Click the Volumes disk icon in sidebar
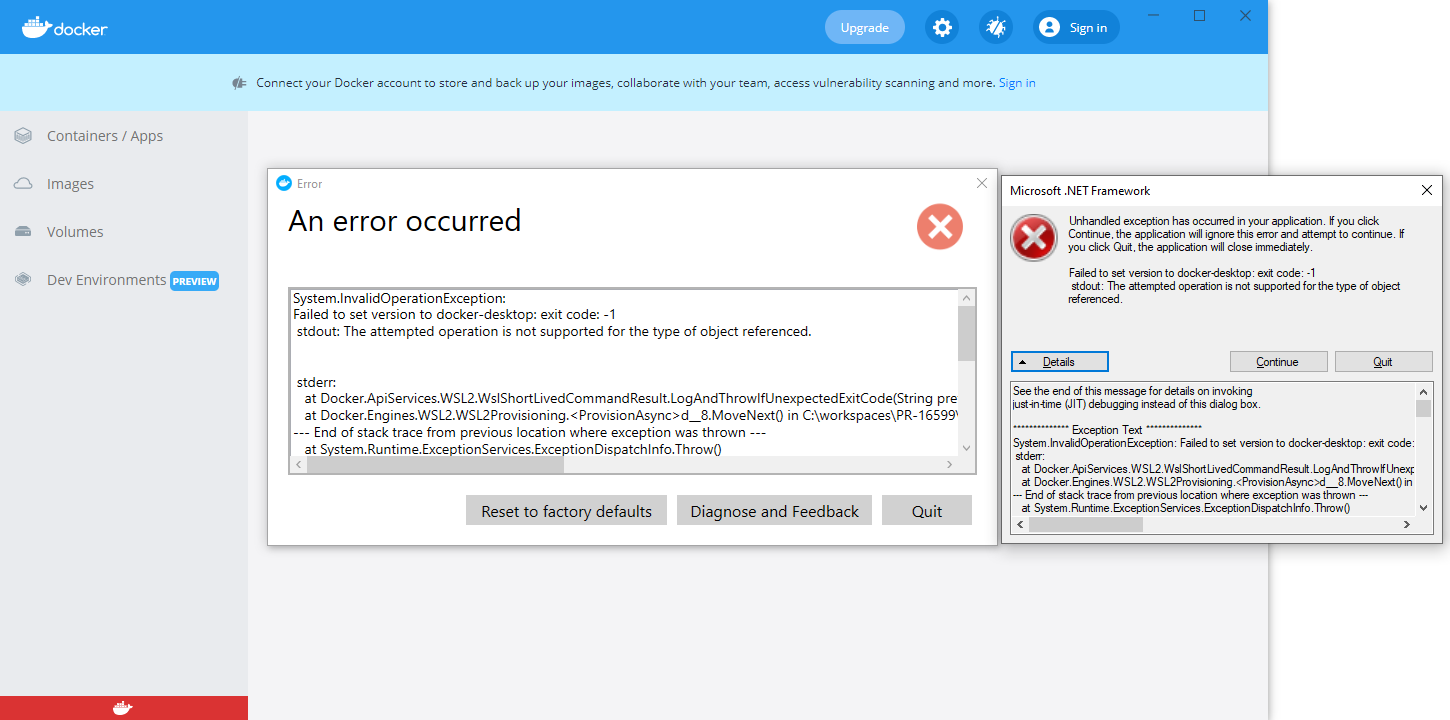The height and width of the screenshot is (720, 1450). [23, 232]
